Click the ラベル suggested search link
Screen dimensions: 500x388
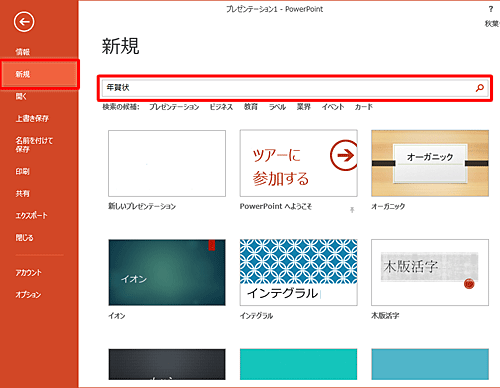pos(277,107)
